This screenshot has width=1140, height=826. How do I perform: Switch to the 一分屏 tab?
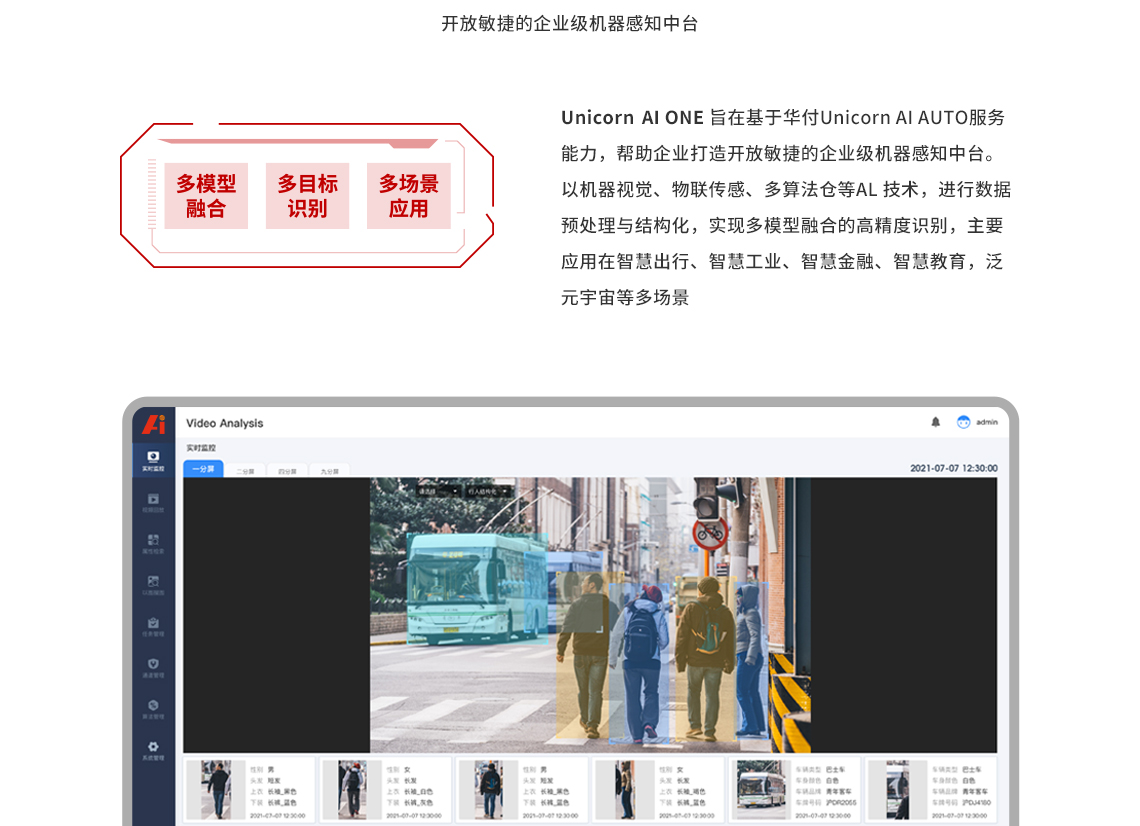203,469
